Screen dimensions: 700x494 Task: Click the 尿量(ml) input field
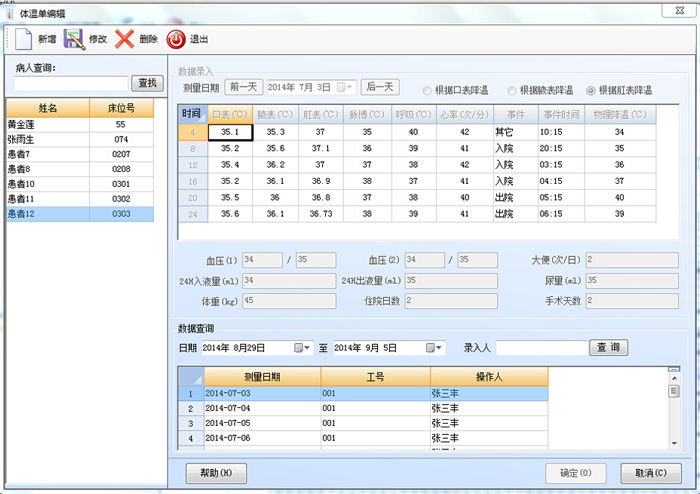click(632, 281)
